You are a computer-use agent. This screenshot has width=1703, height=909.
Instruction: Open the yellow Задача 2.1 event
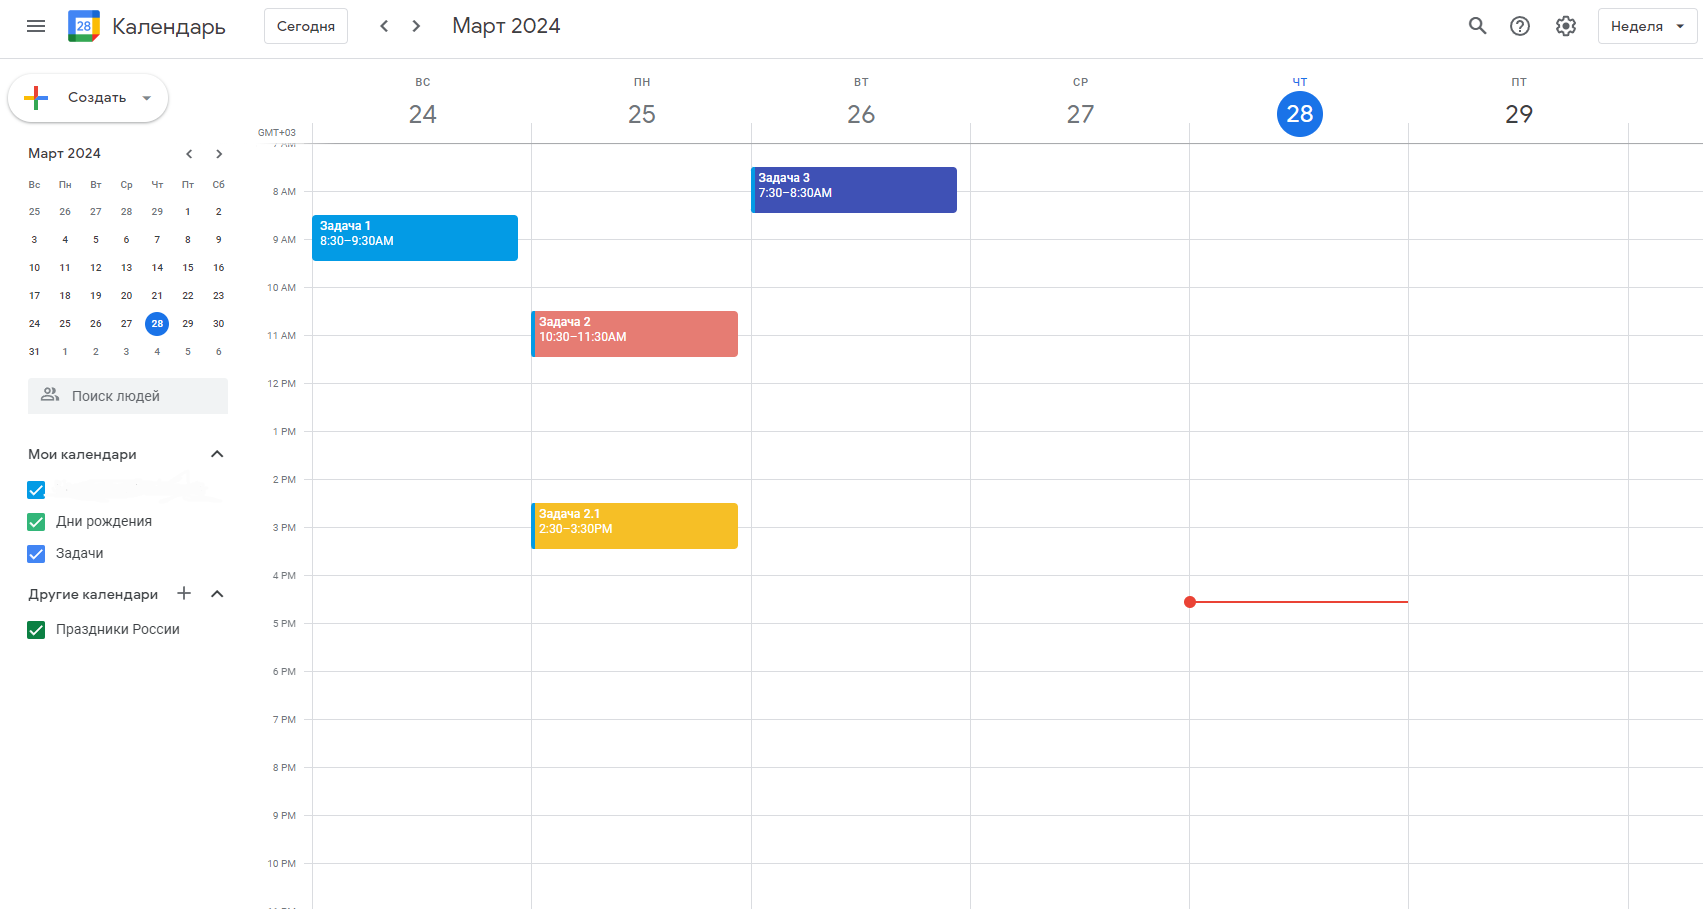click(635, 526)
